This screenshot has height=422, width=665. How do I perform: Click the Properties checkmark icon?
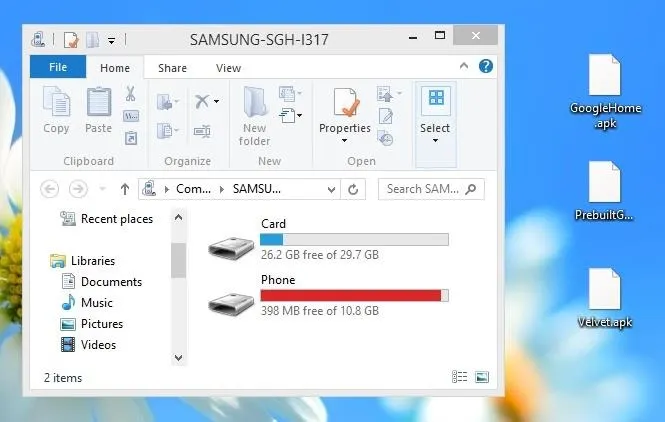[x=346, y=102]
